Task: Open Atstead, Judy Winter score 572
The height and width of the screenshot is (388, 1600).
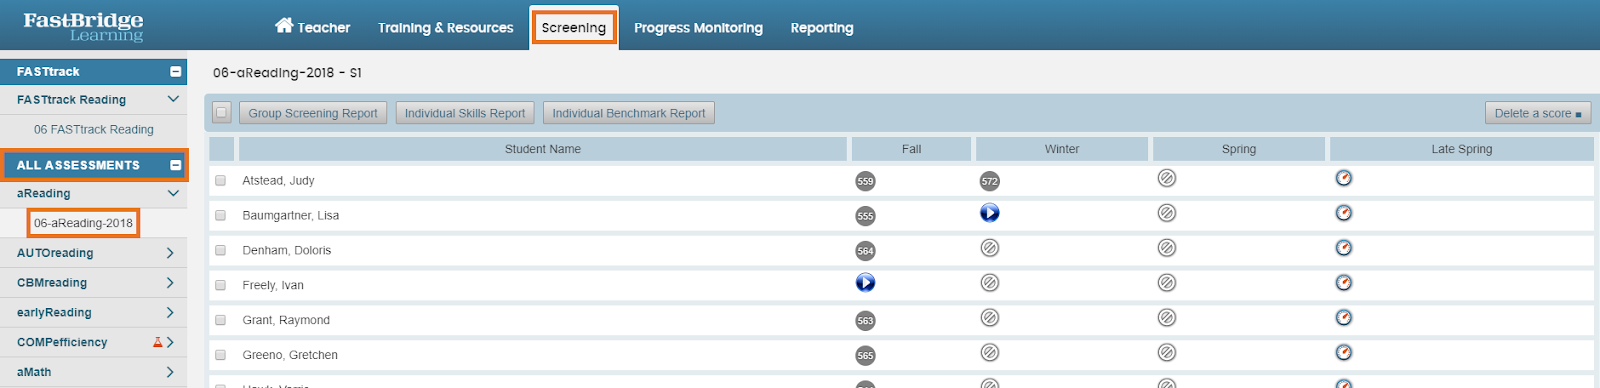Action: 990,181
